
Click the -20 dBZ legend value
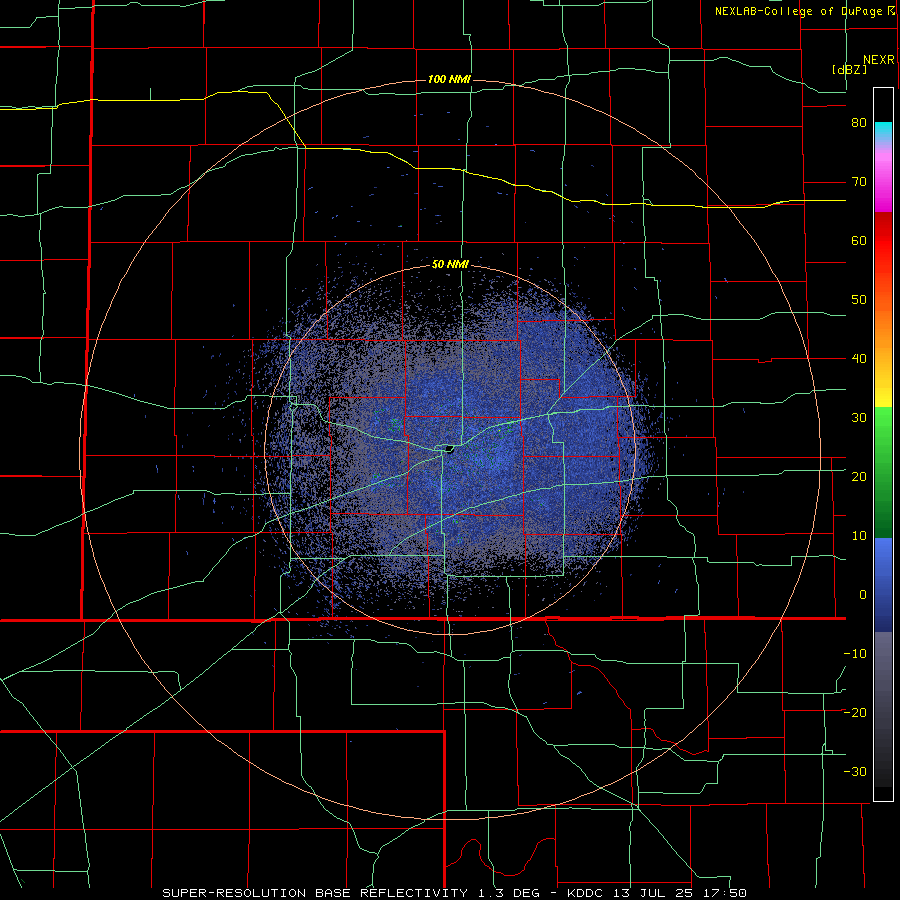point(855,712)
